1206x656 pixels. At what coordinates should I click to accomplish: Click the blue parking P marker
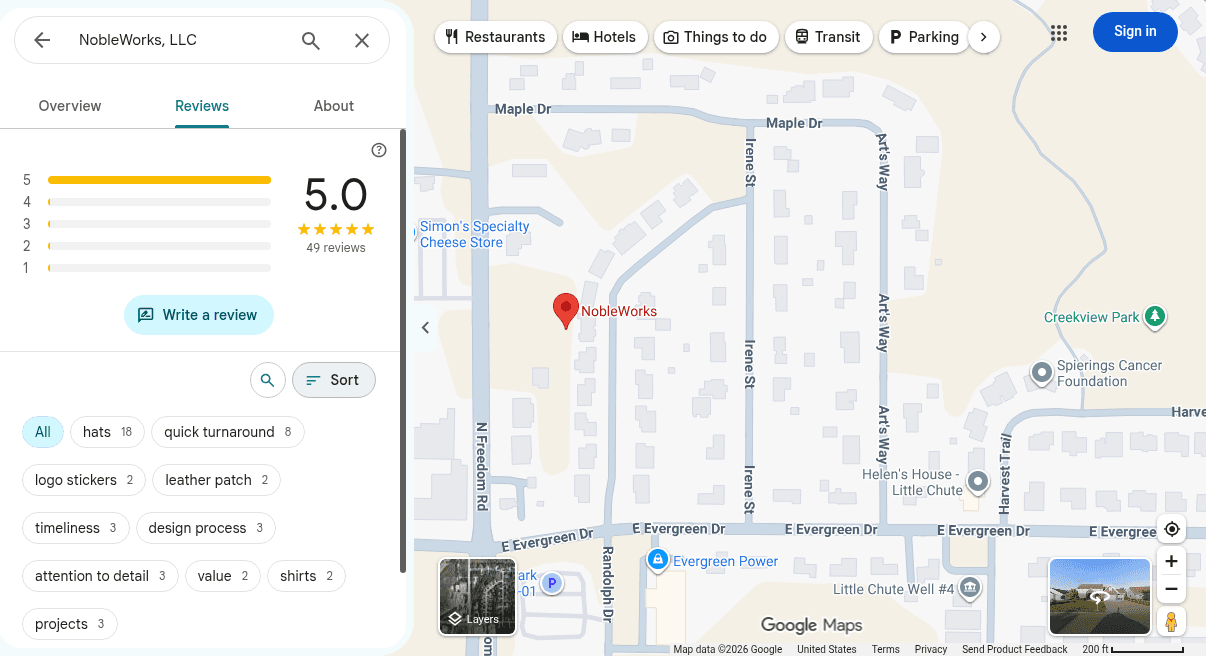point(551,583)
